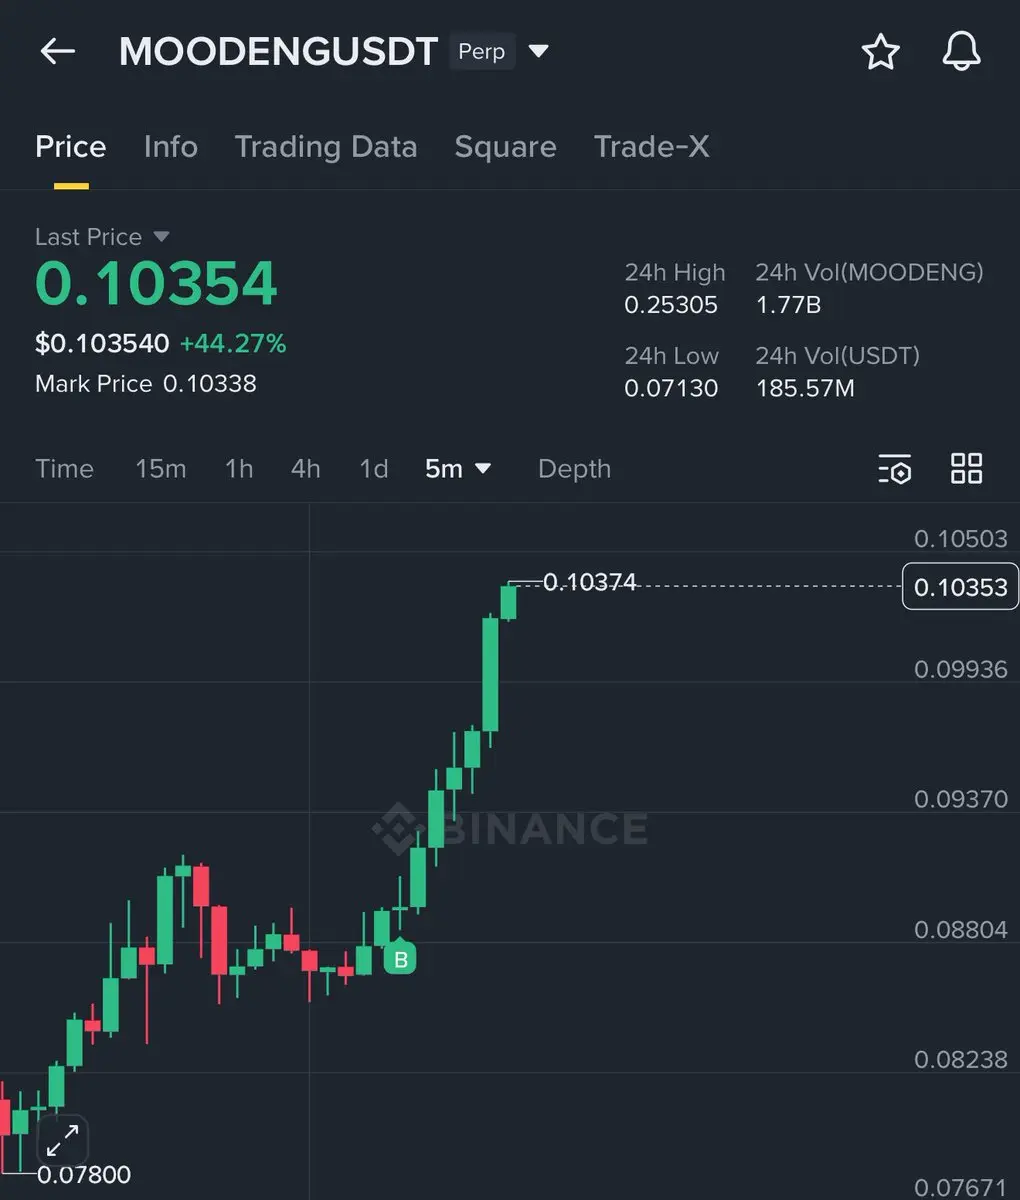
Task: Choose the 15m chart interval
Action: point(161,468)
